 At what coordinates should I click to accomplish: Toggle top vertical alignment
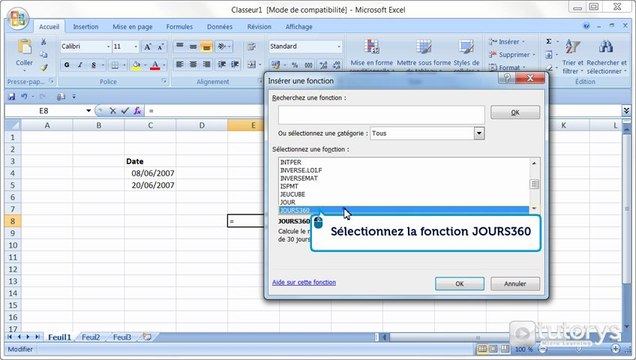tap(180, 46)
